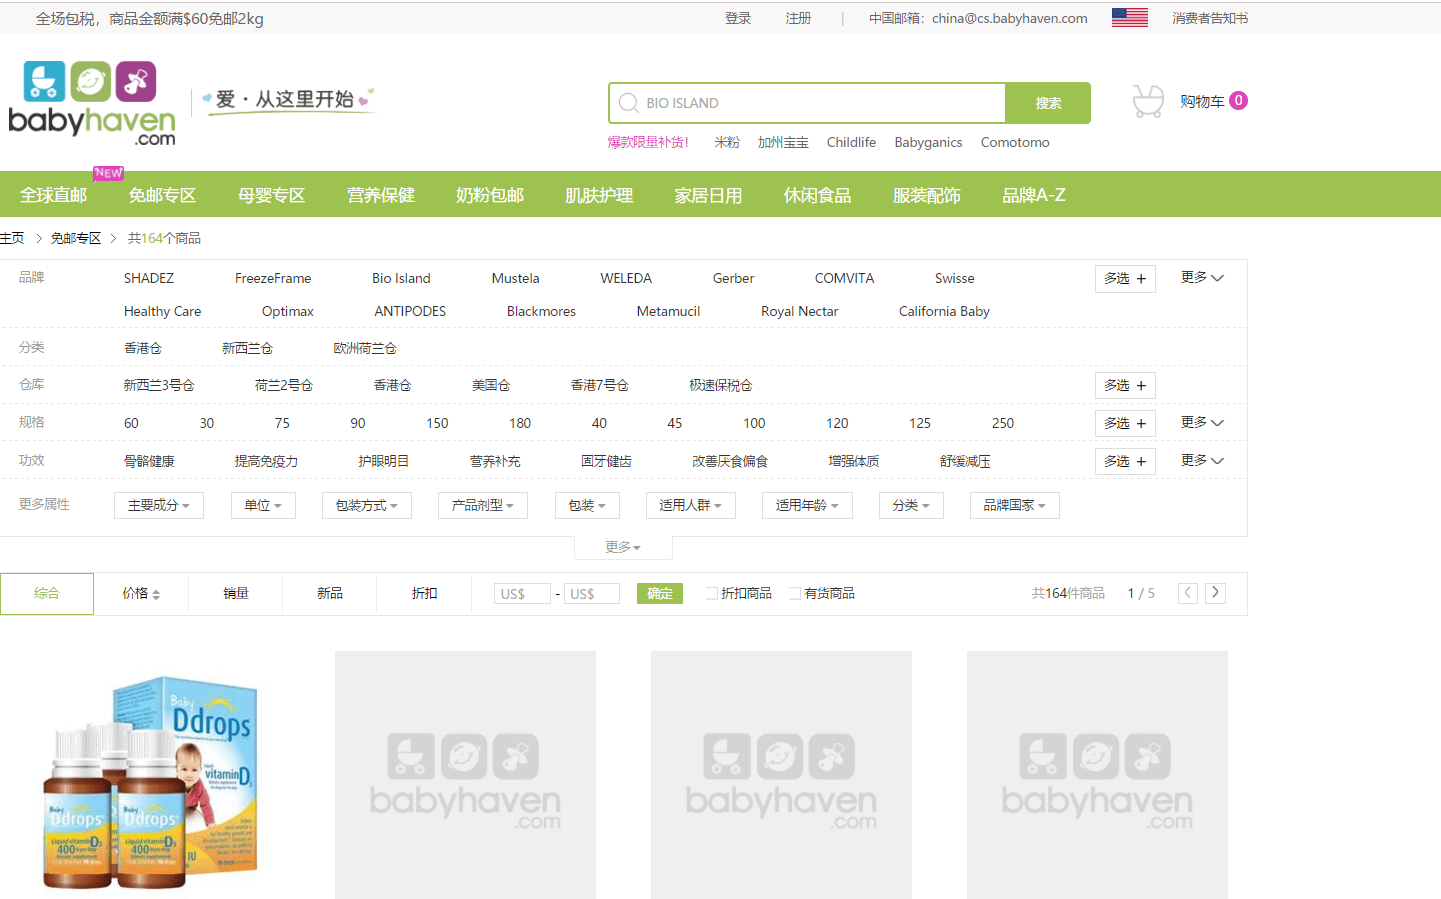The image size is (1441, 899).
Task: Open the 全球直邮 menu
Action: pos(53,195)
